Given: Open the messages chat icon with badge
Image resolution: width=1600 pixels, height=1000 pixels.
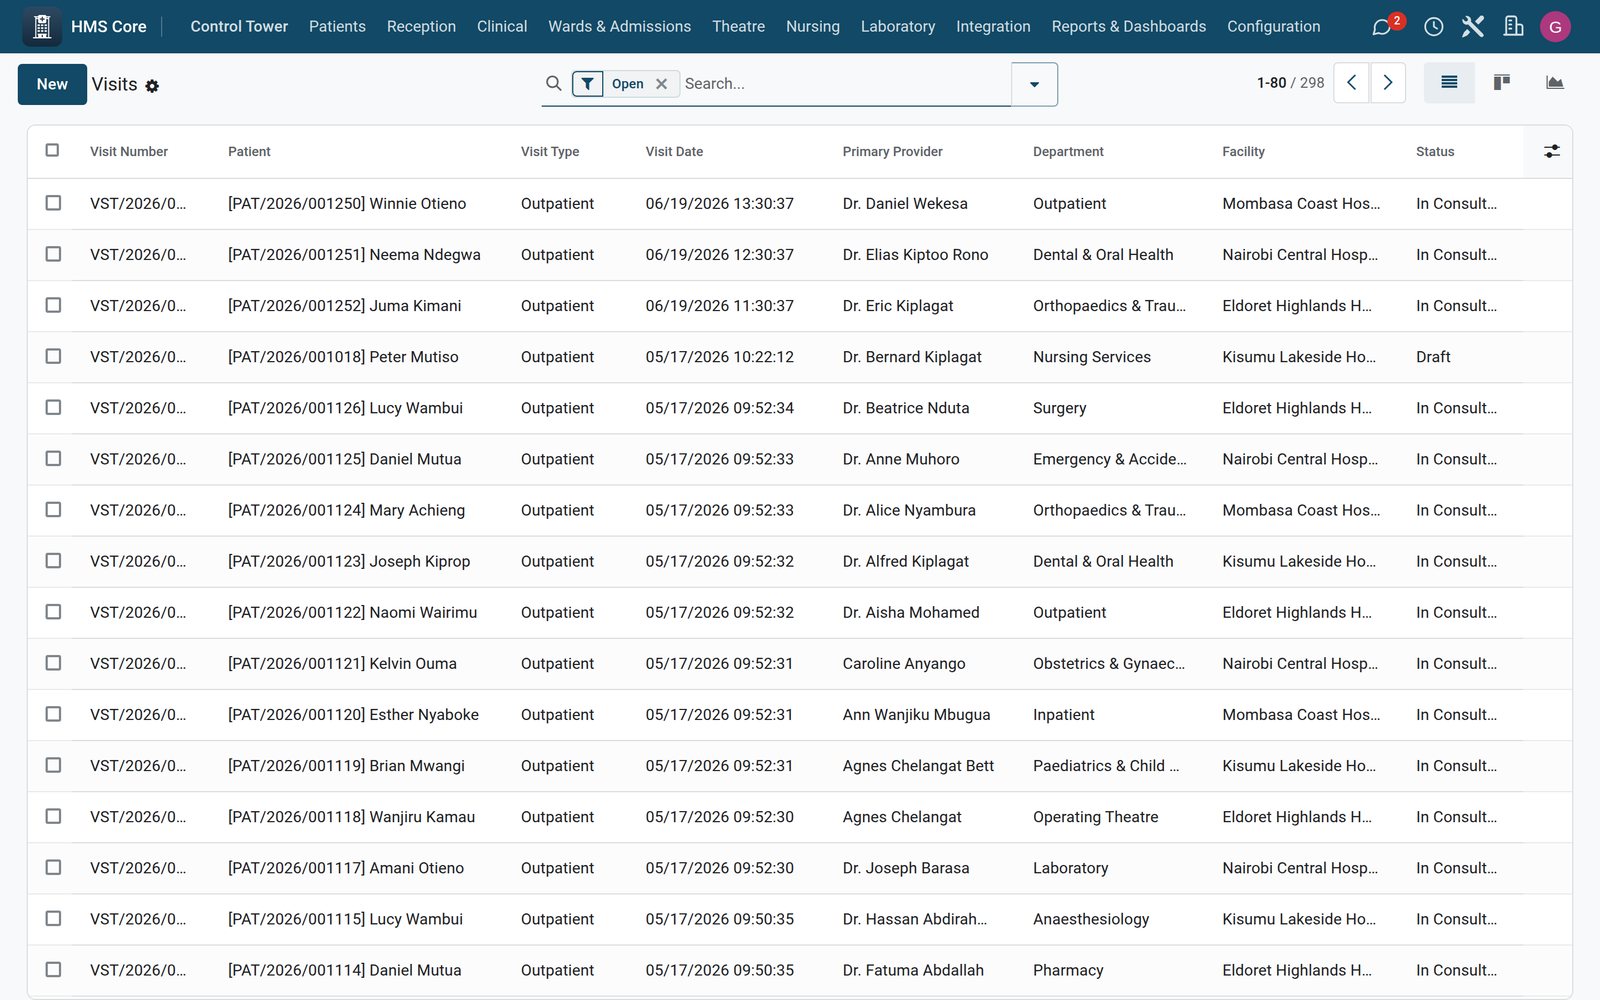Looking at the screenshot, I should pos(1383,26).
